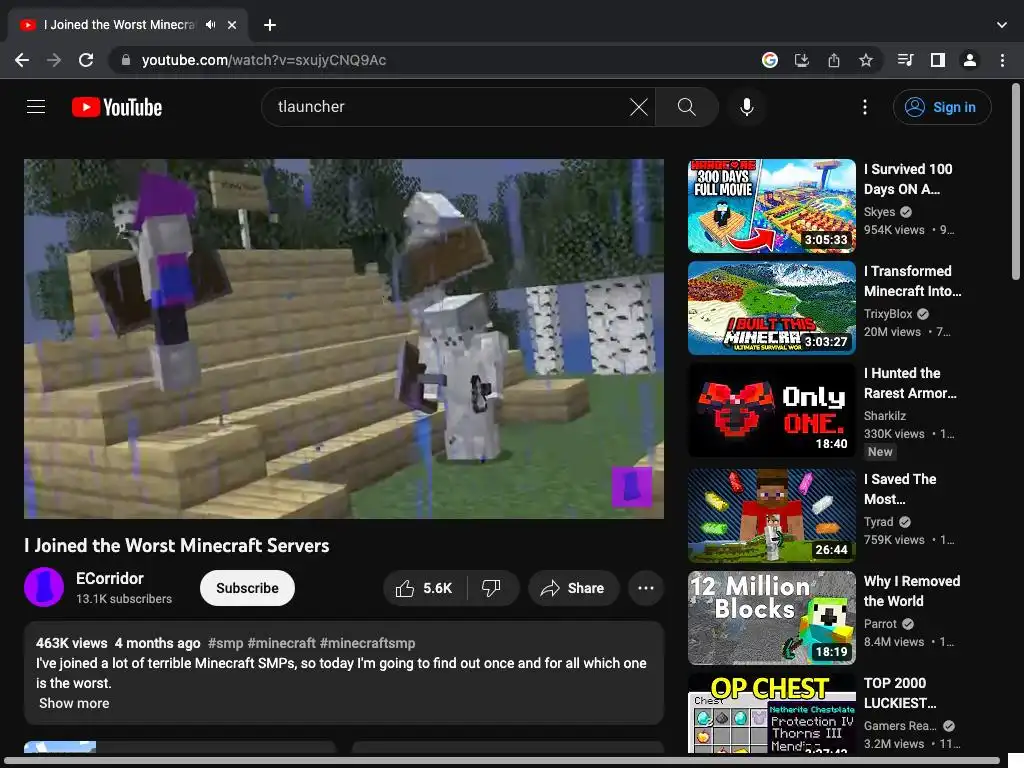Click the site lock icon
1024x768 pixels.
pos(125,60)
